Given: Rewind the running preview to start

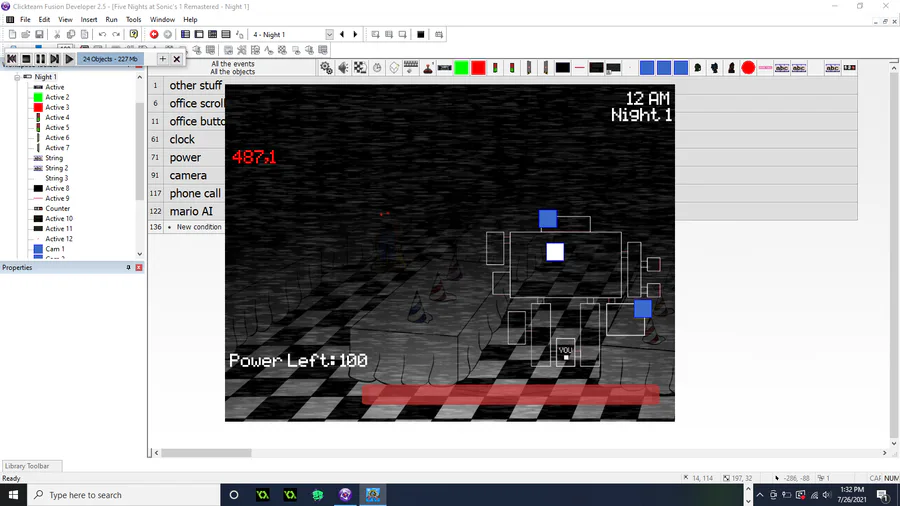Looking at the screenshot, I should tap(11, 59).
